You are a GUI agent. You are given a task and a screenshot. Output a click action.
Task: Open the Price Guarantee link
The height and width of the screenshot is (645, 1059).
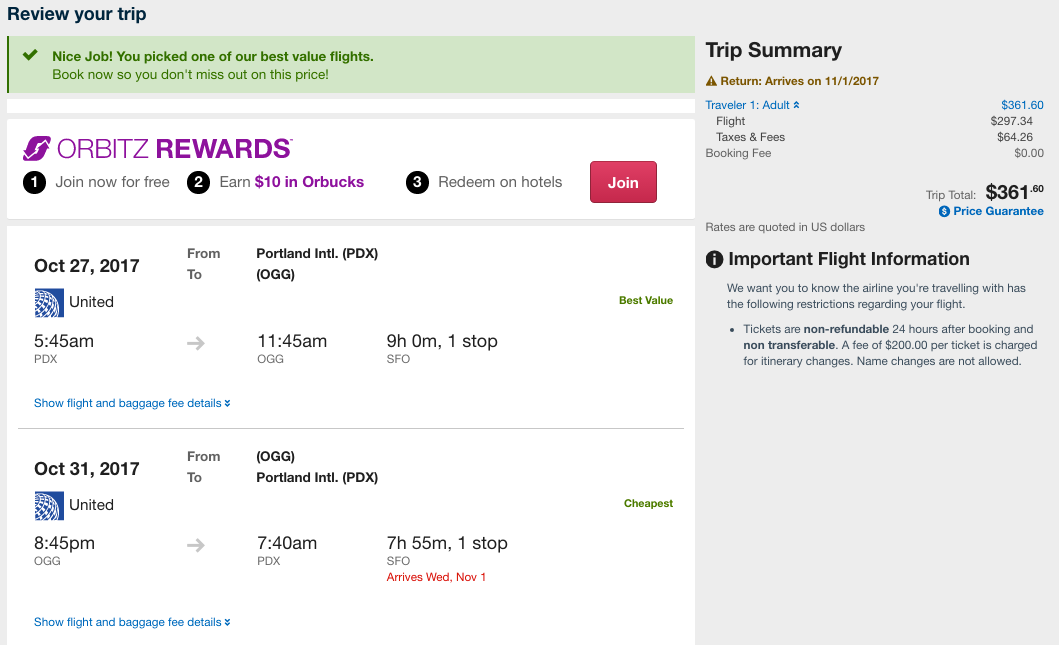point(997,212)
